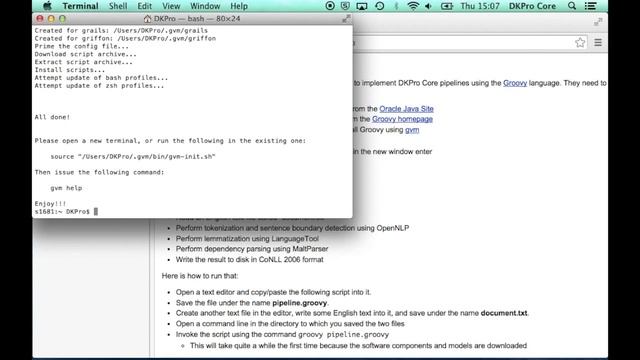Click the OpenNLP tokenization bullet text
The image size is (640, 360).
292,228
